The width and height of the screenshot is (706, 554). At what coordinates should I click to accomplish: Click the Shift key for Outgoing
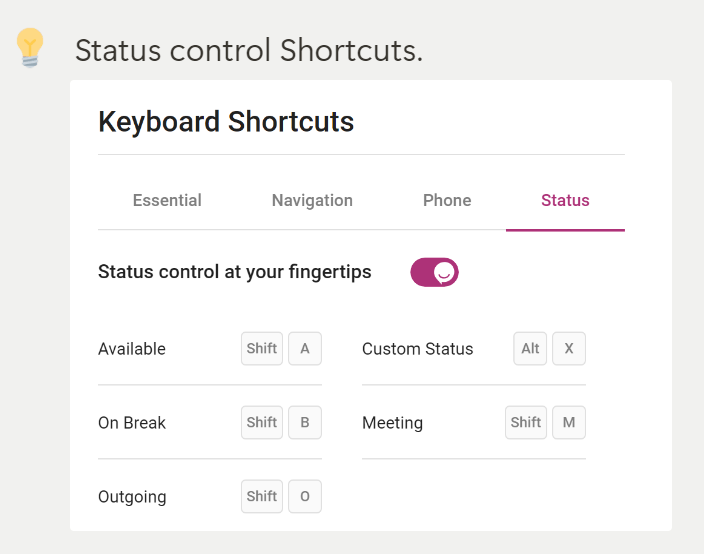pyautogui.click(x=262, y=496)
